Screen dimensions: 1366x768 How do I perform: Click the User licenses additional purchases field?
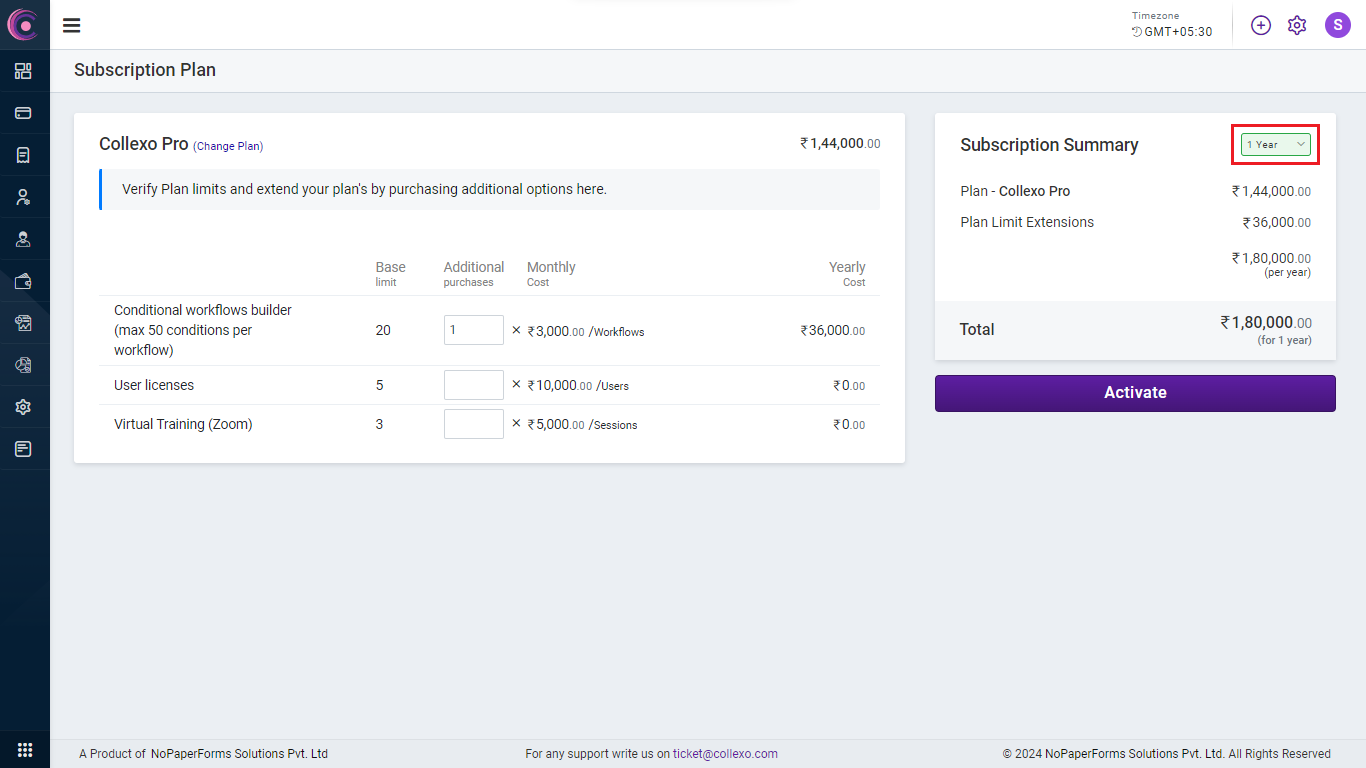[x=473, y=385]
